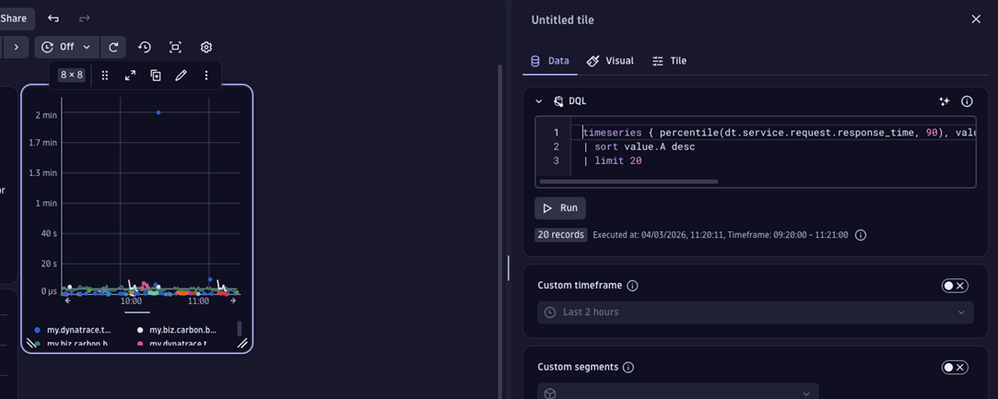This screenshot has height=399, width=998.
Task: Click the DQL query sparkle assistant icon
Action: (x=945, y=101)
